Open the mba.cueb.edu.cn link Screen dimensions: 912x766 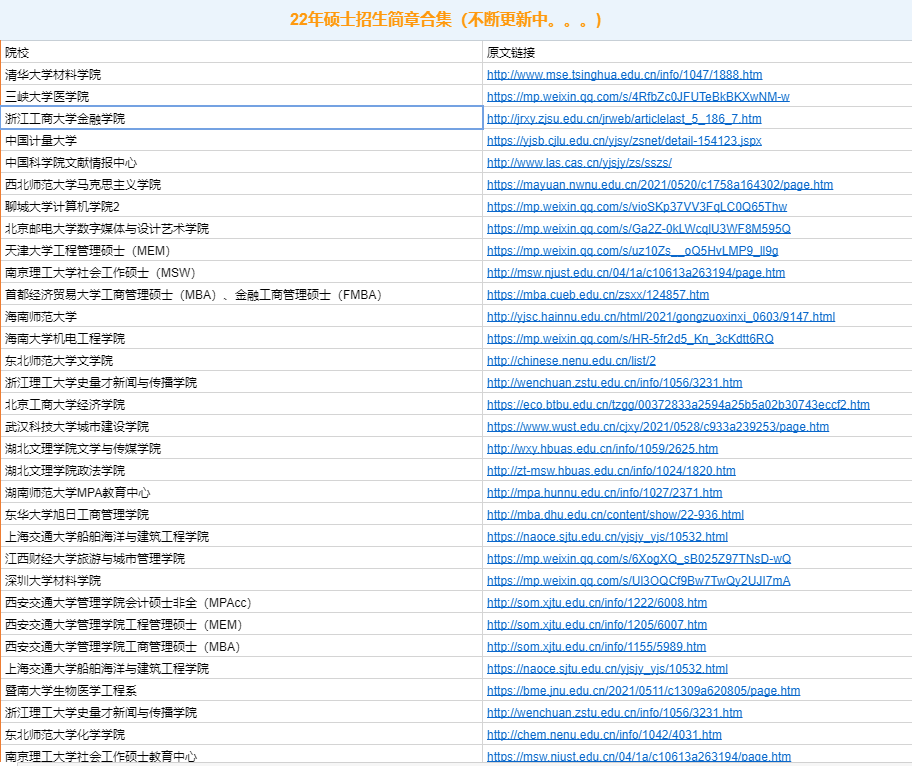[597, 295]
